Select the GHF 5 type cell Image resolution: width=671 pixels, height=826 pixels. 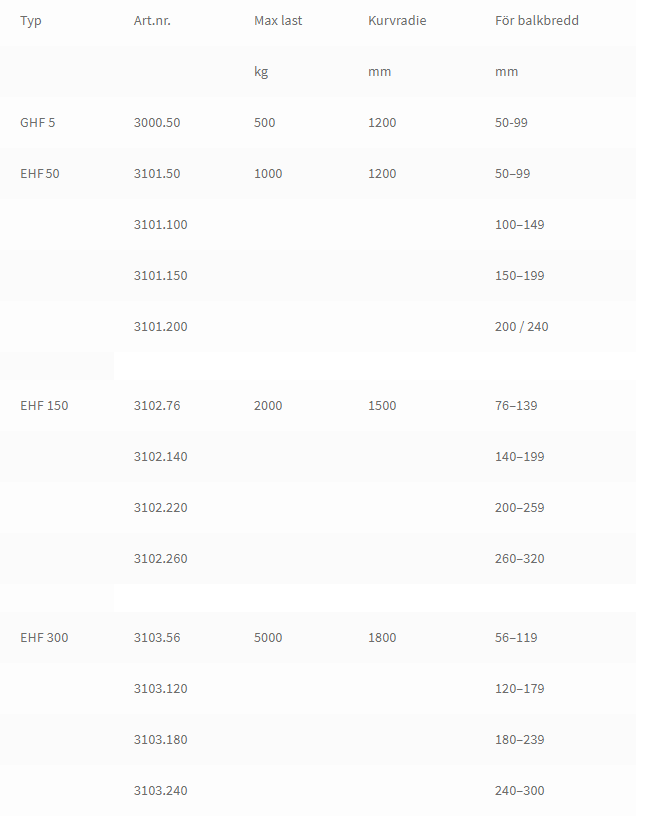[37, 123]
